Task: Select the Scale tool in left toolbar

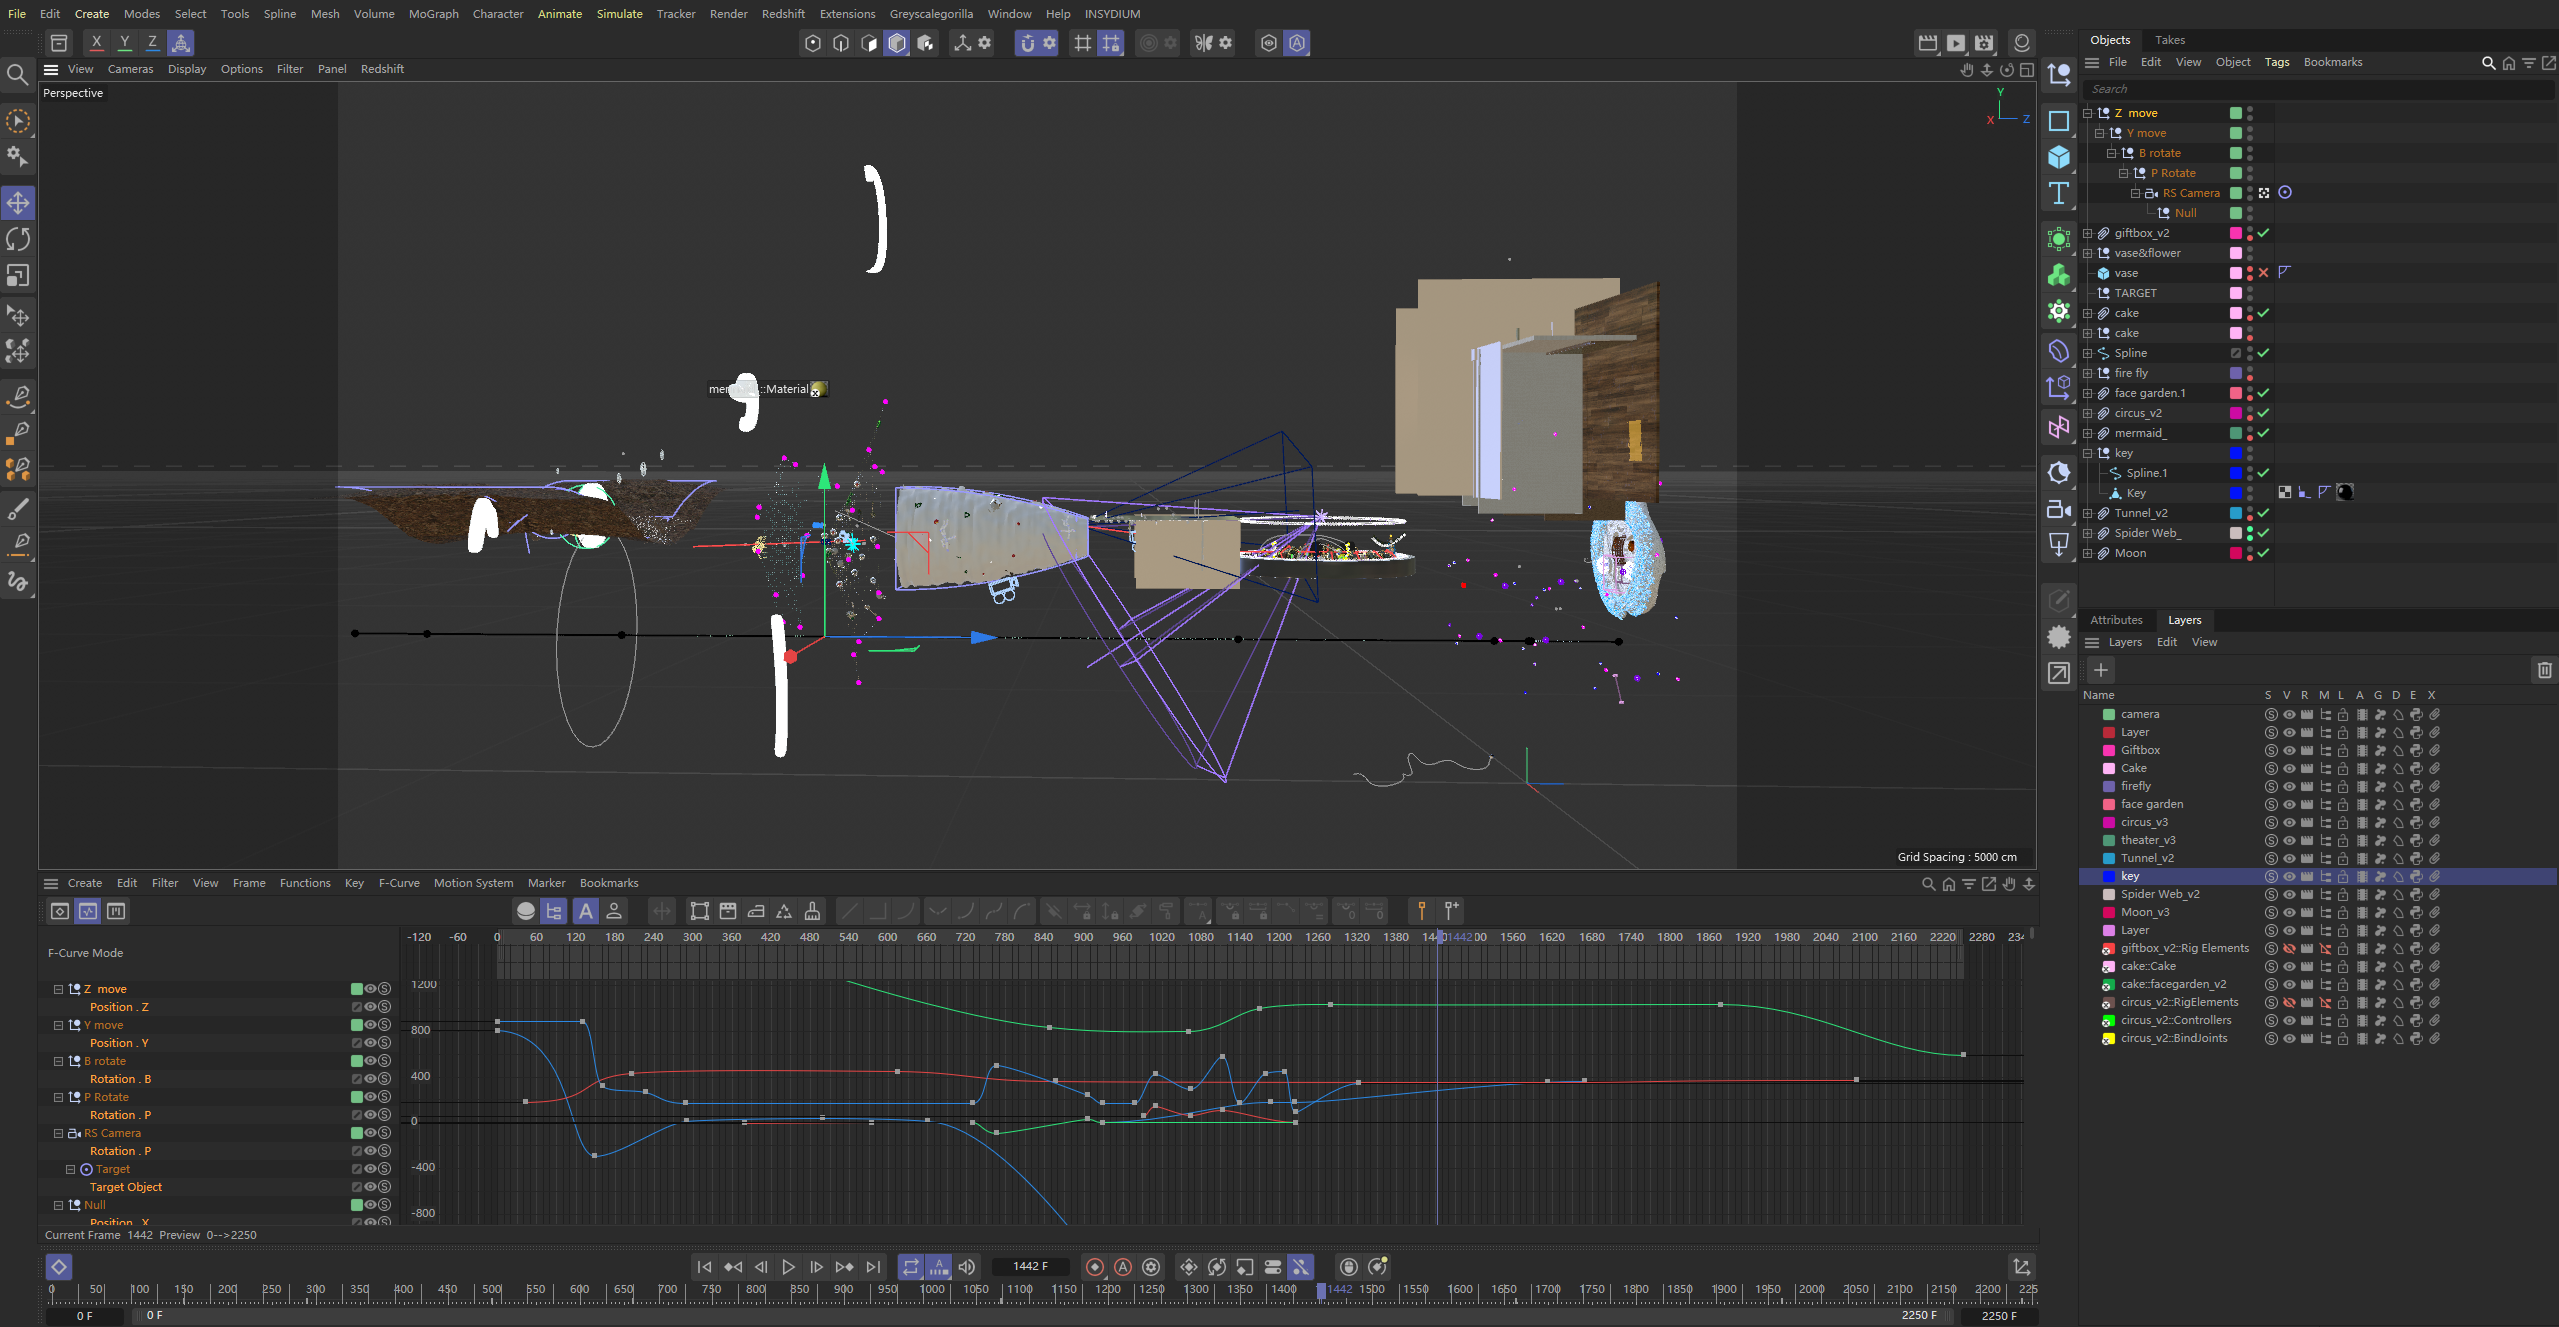Action: tap(18, 275)
